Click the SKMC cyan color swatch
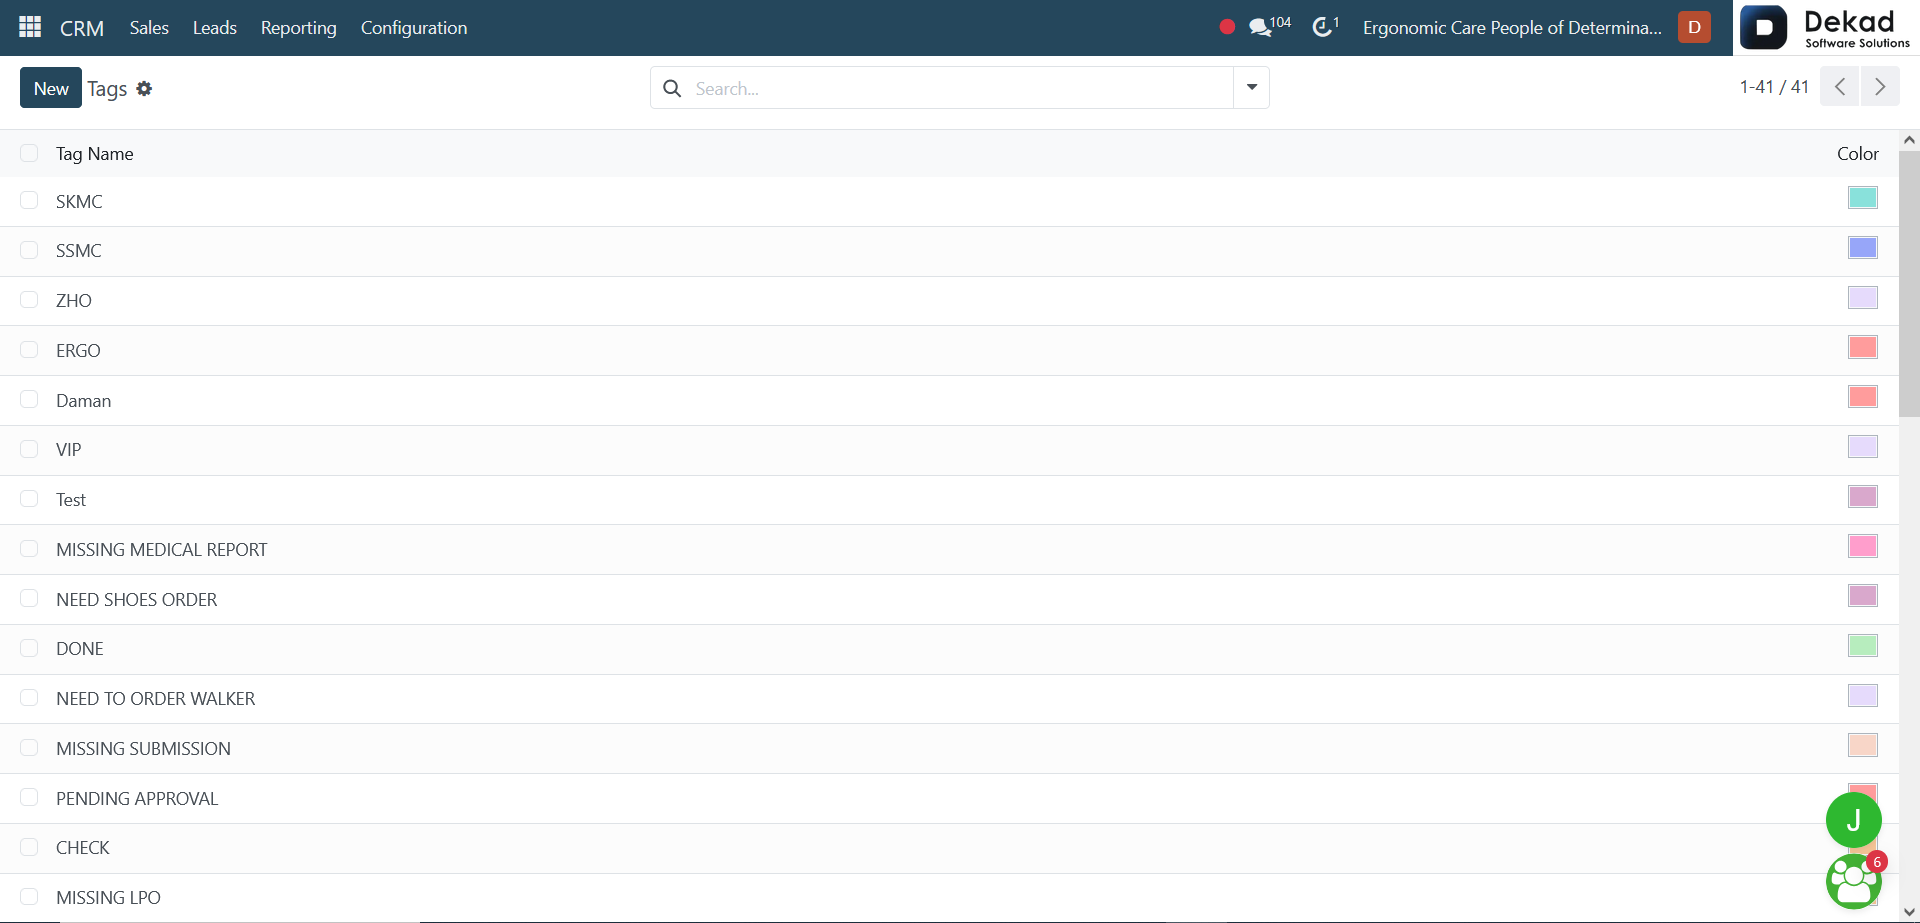 1863,198
